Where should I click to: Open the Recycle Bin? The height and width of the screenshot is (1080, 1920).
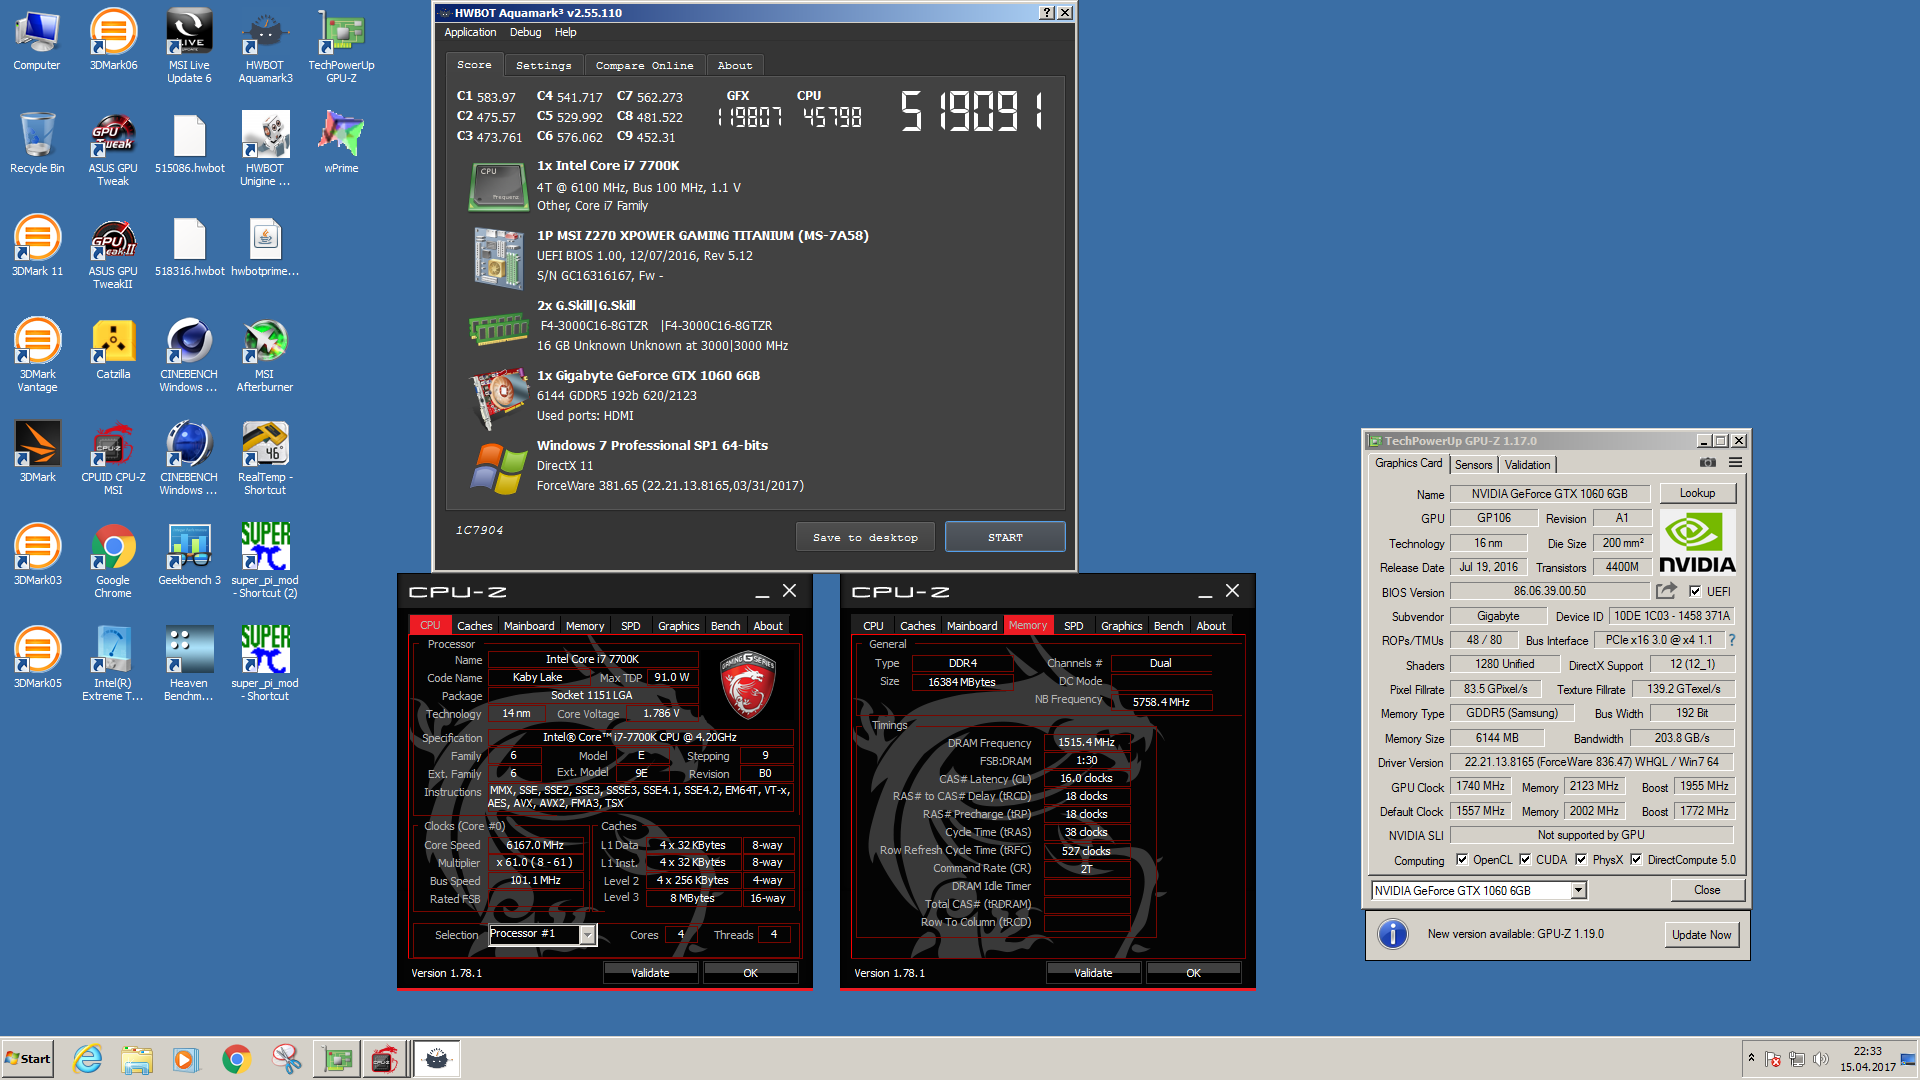(x=37, y=143)
